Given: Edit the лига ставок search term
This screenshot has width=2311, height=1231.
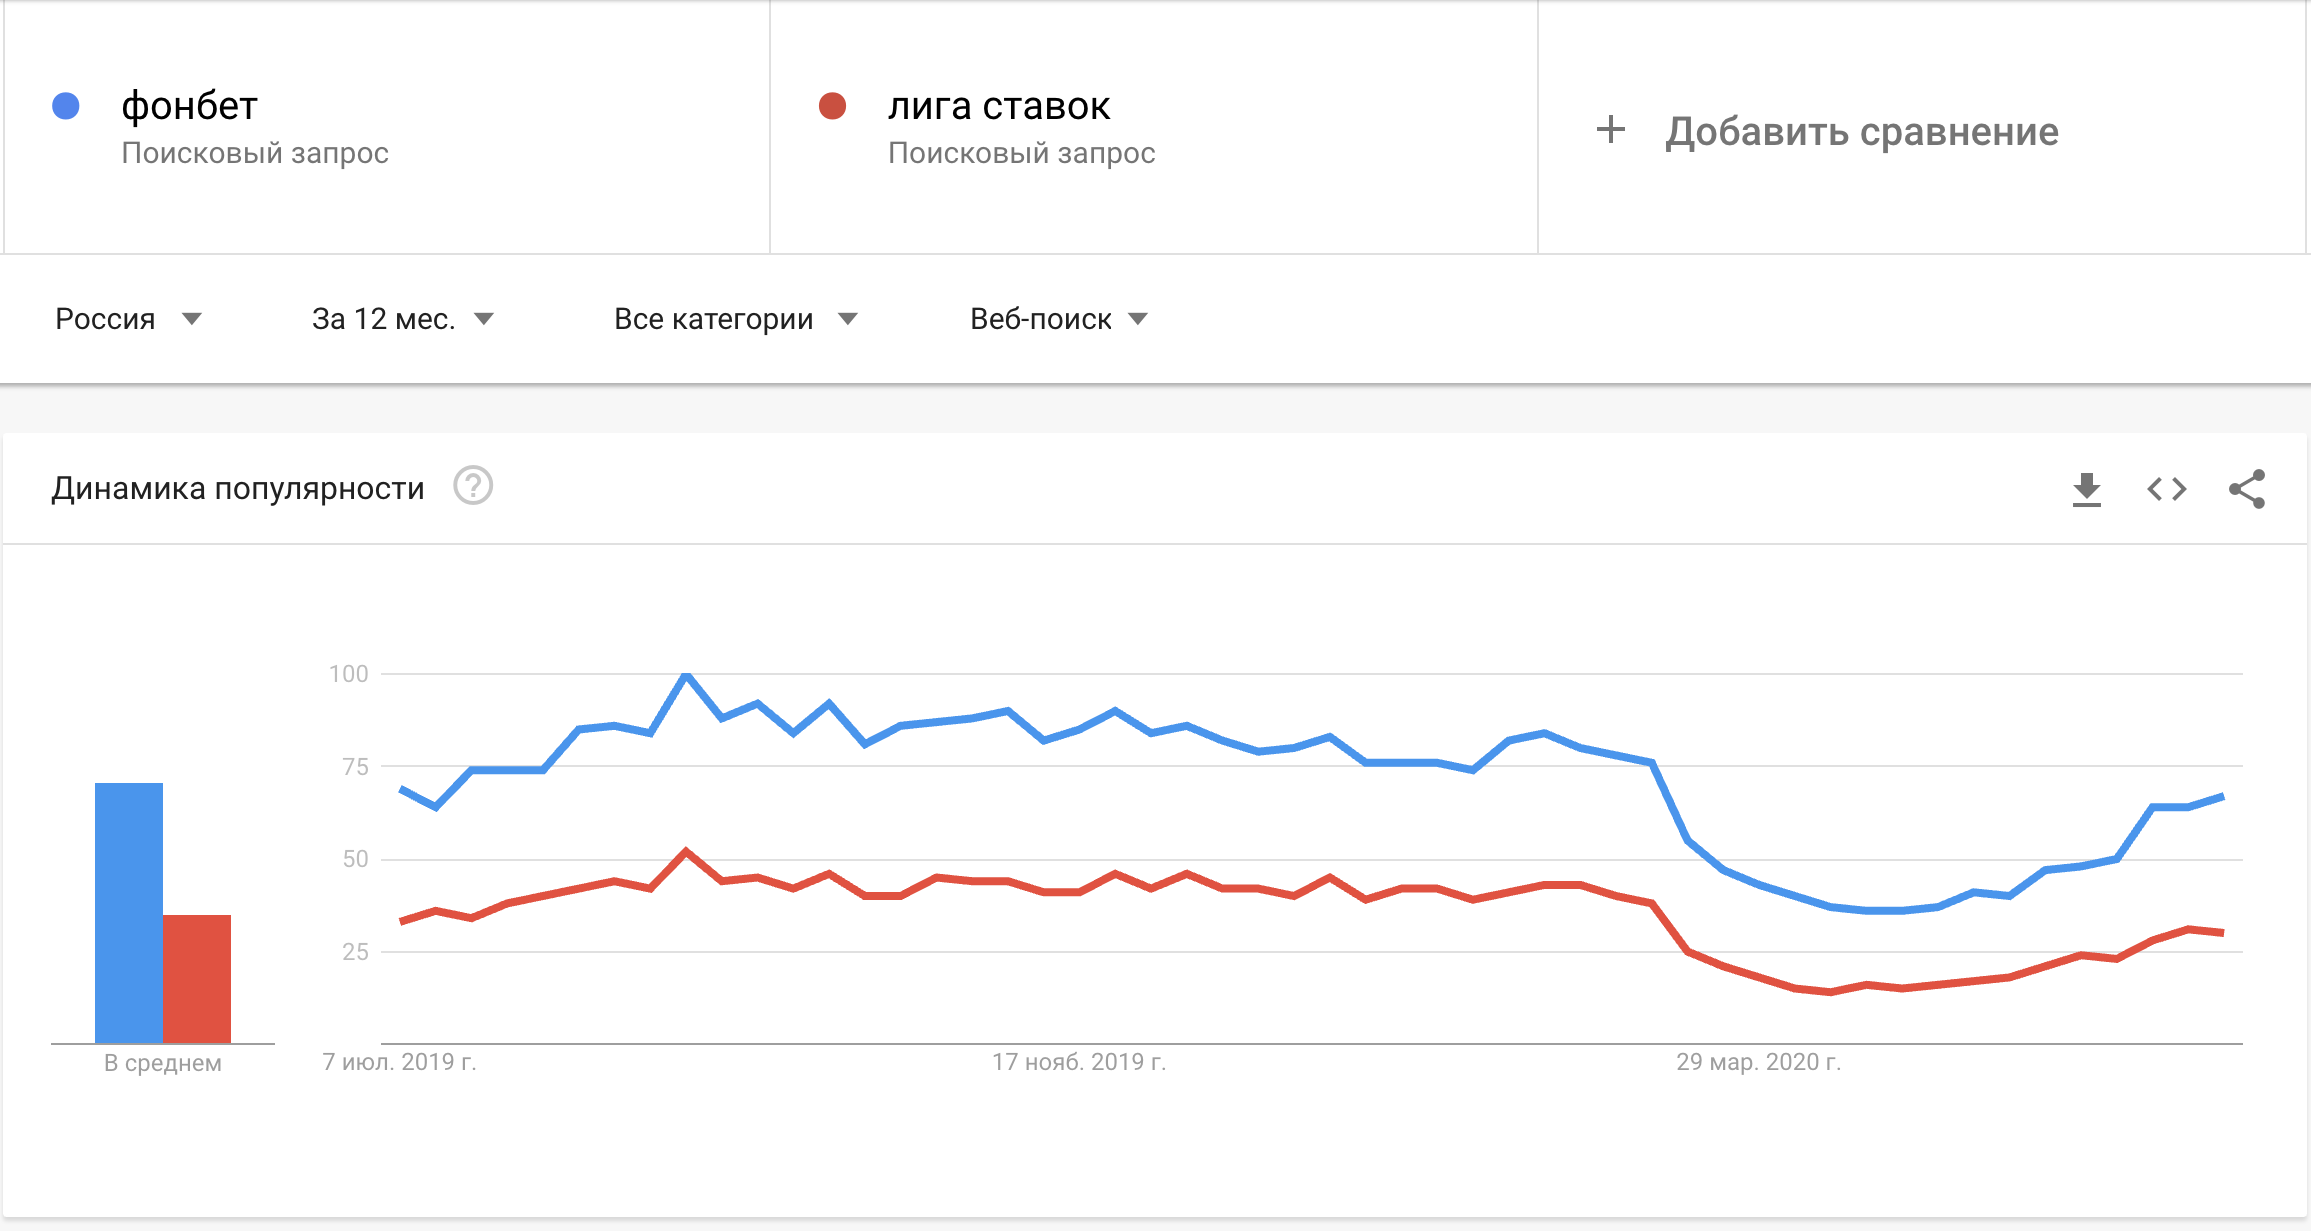Looking at the screenshot, I should point(998,106).
